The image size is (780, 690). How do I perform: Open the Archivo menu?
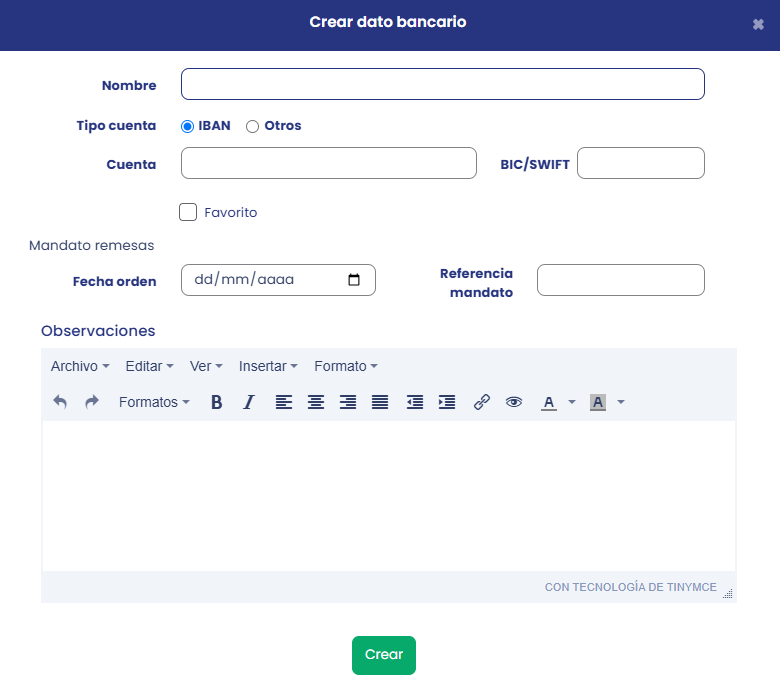pos(80,366)
